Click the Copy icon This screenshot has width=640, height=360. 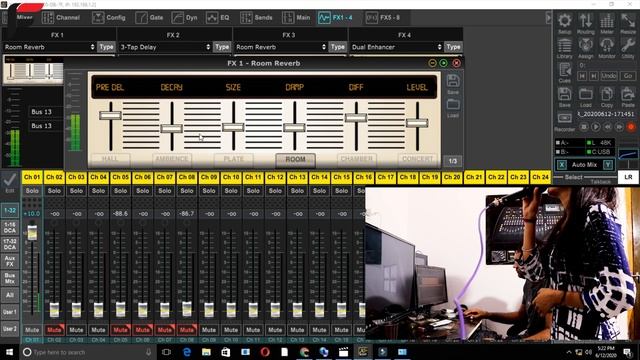(x=607, y=97)
